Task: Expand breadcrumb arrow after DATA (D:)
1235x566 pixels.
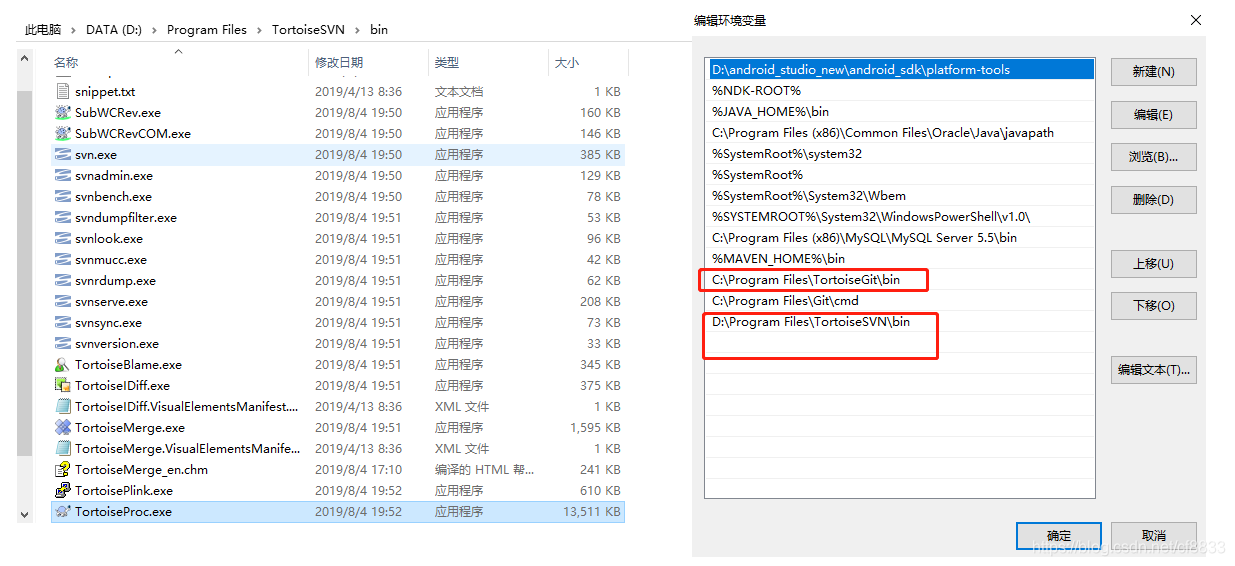Action: coord(155,30)
